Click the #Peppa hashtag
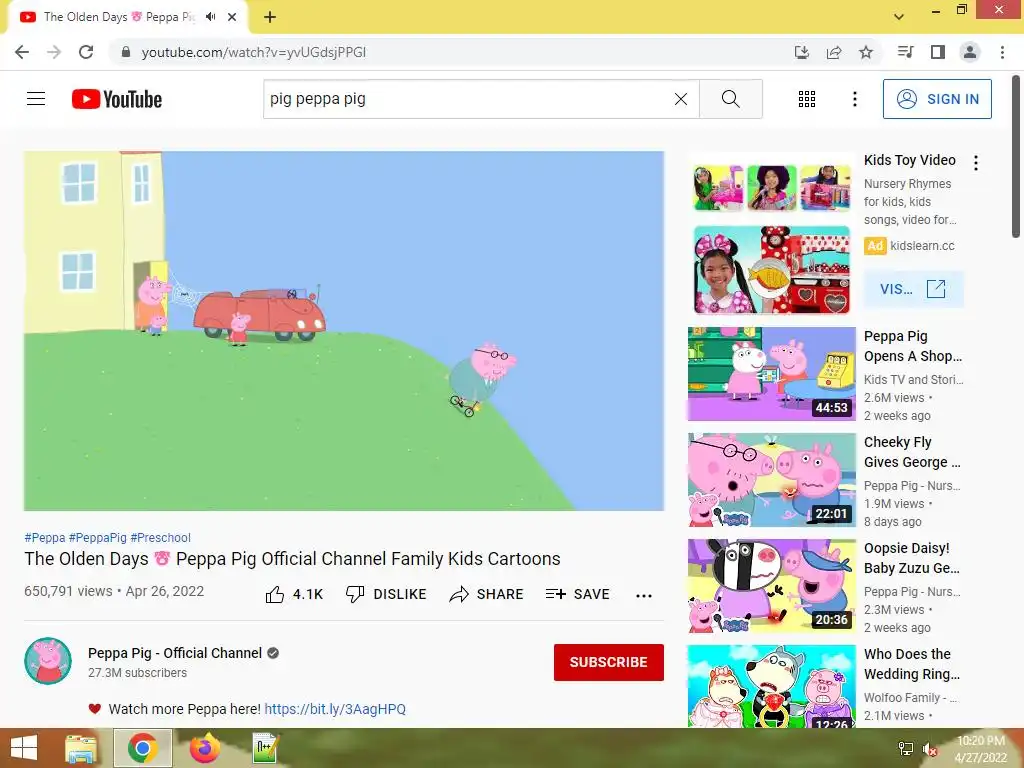Screen dimensions: 1024x768 (x=44, y=537)
